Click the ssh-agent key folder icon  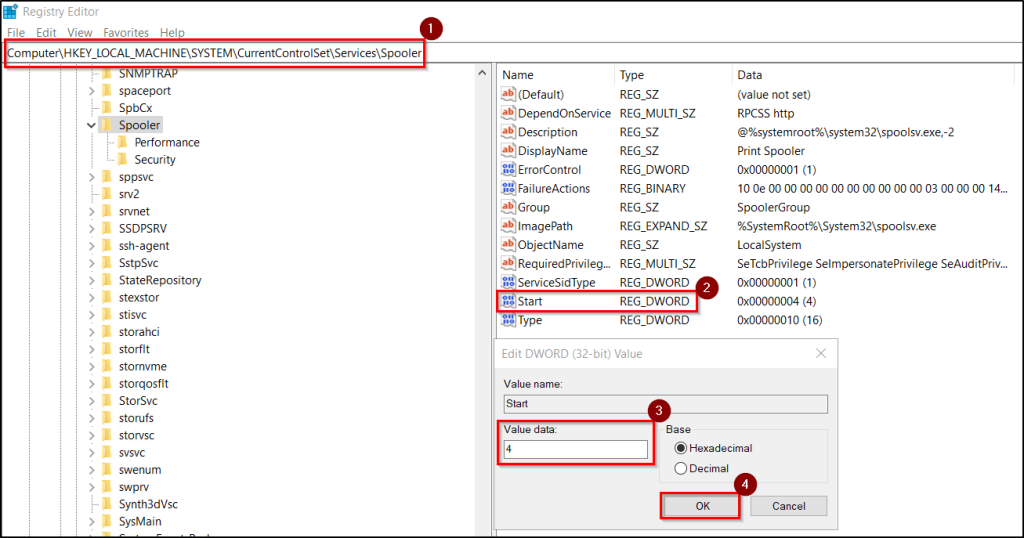(107, 245)
